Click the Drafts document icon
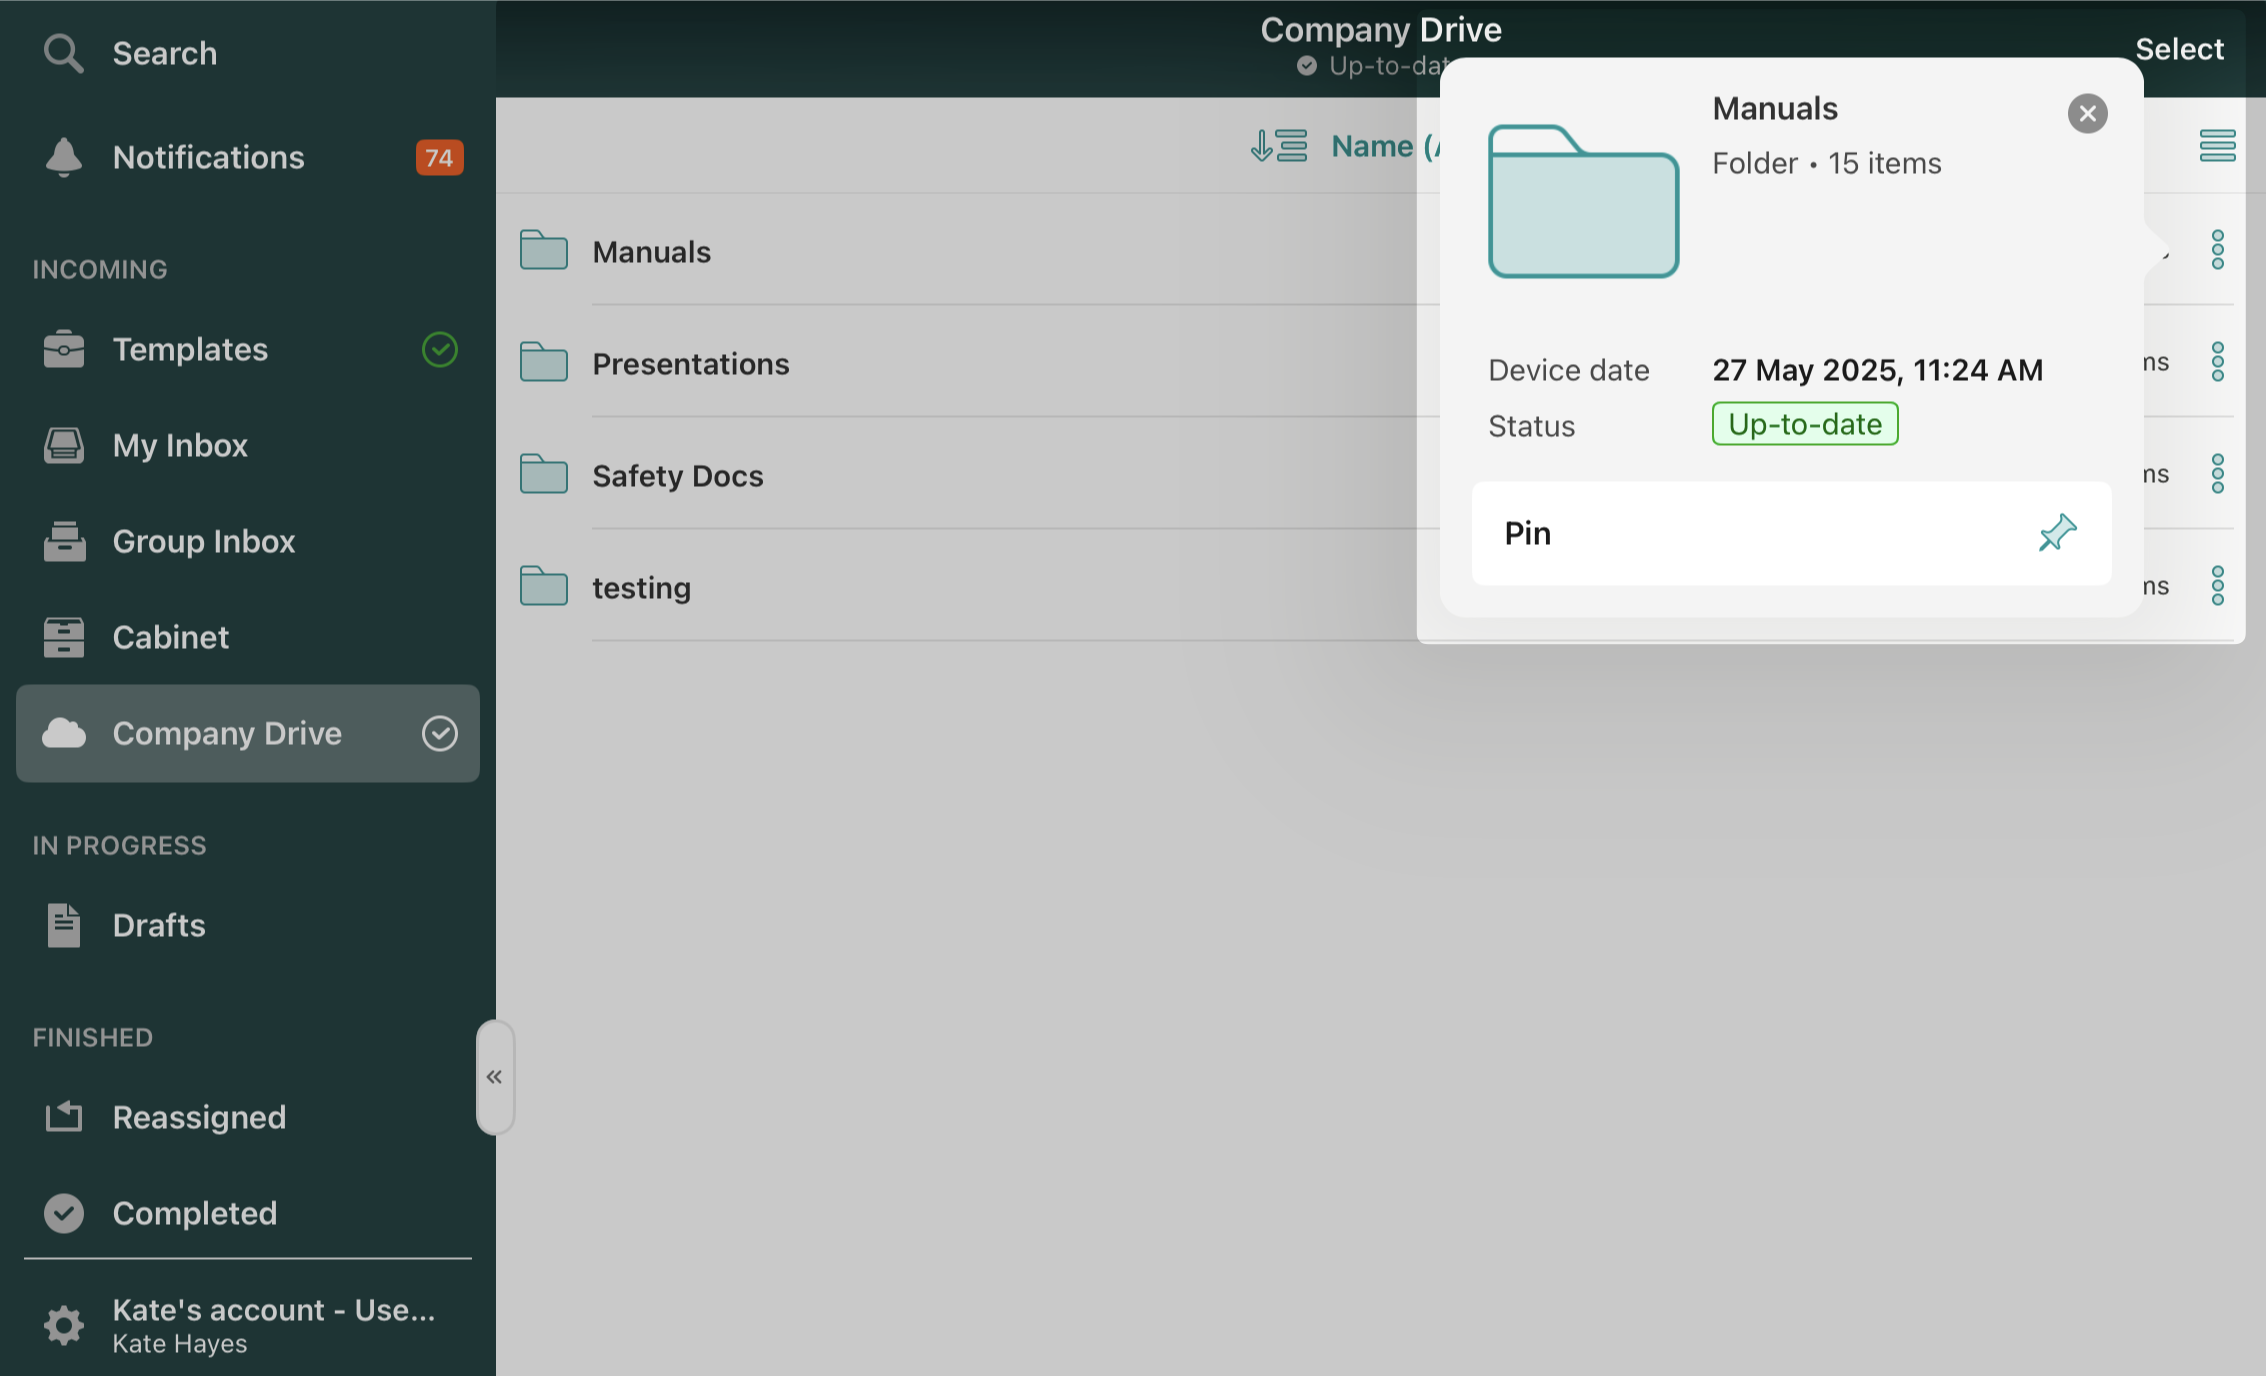 [63, 925]
